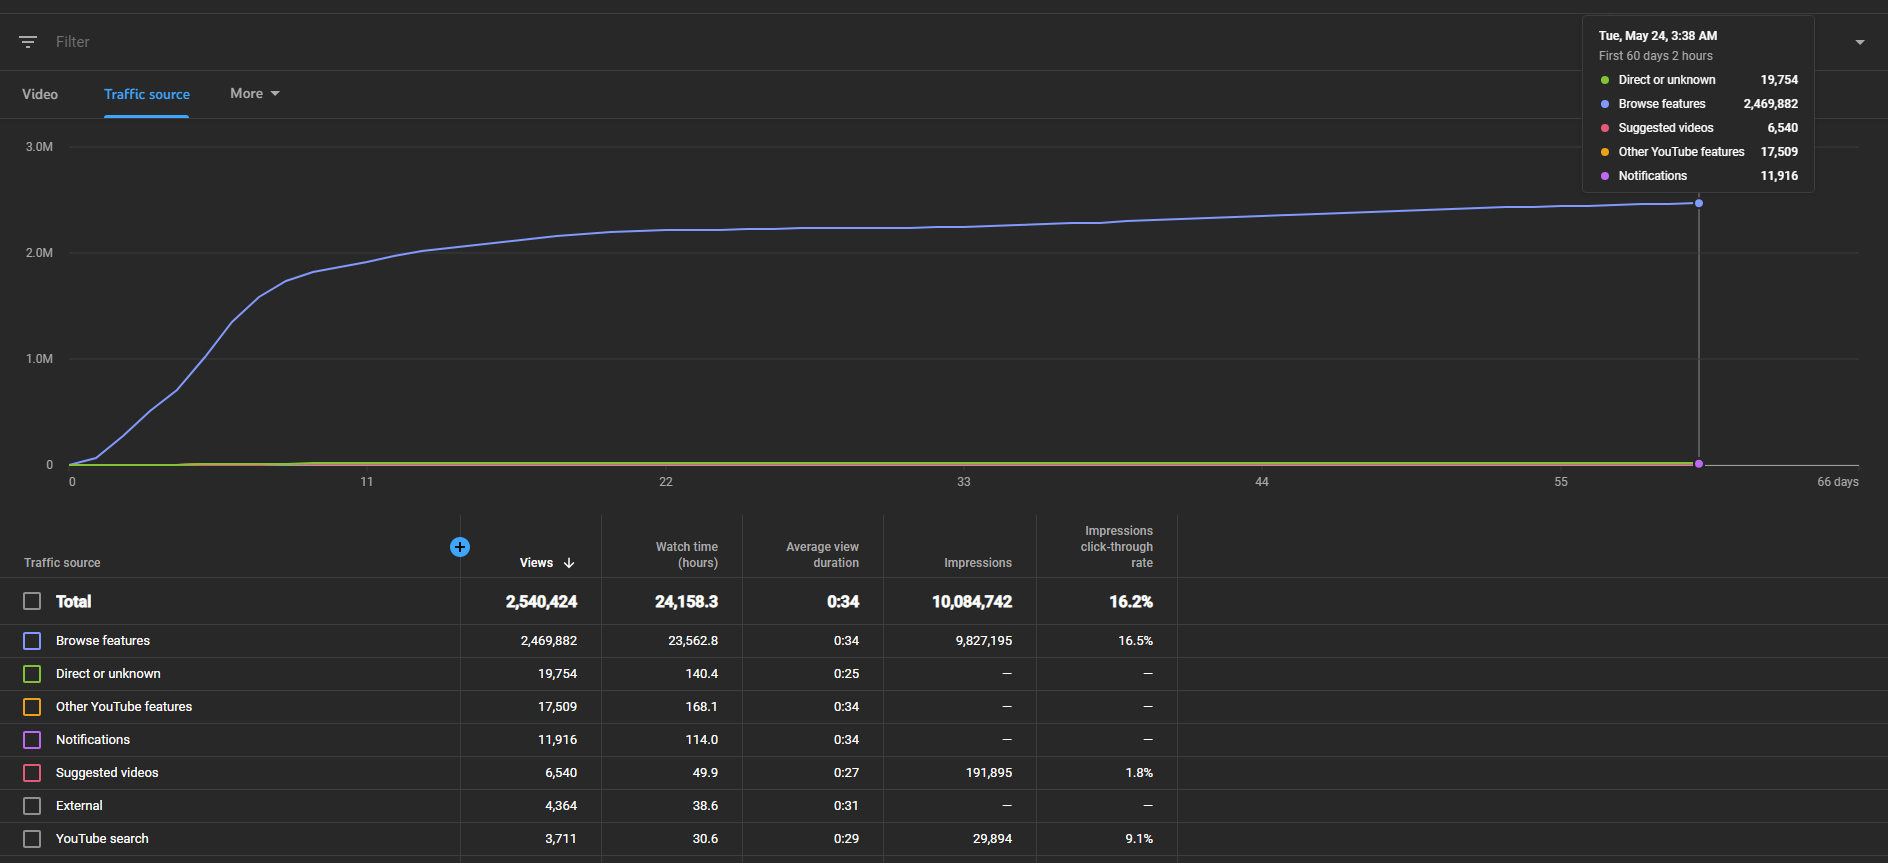The width and height of the screenshot is (1888, 863).
Task: Click the purple marker at chart bottom
Action: [1698, 464]
